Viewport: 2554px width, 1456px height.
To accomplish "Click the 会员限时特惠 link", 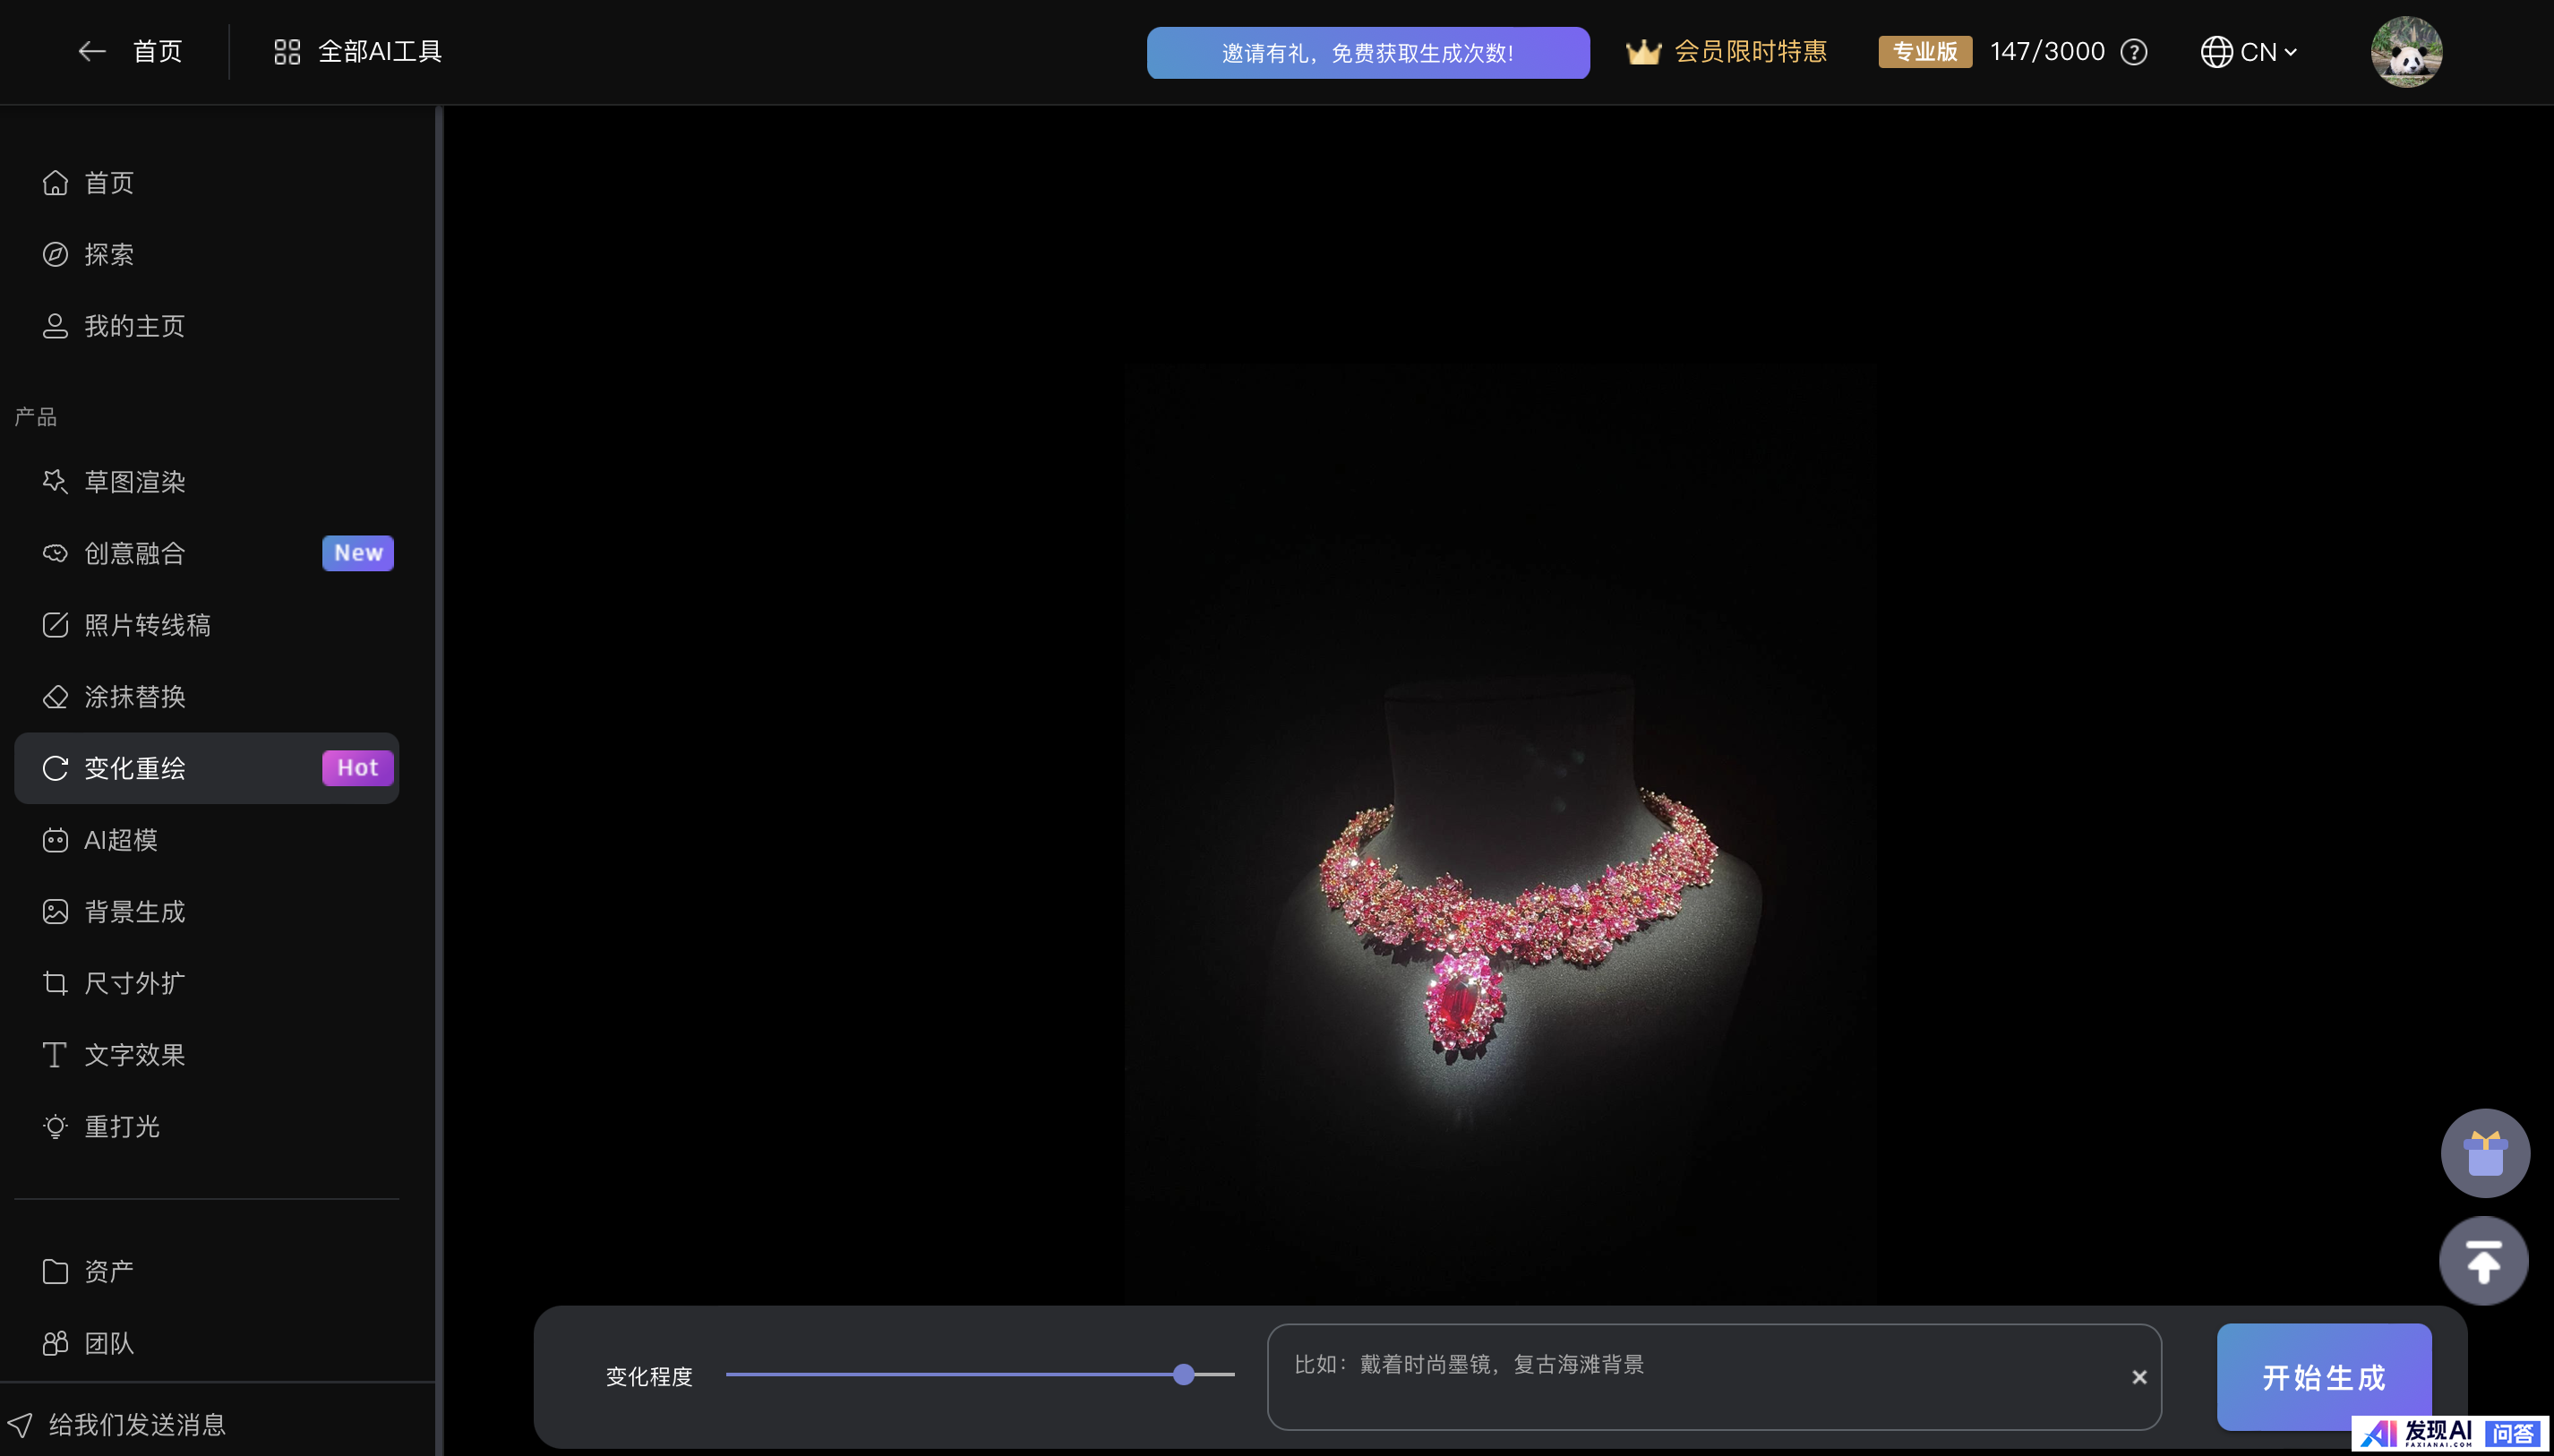I will (1750, 52).
